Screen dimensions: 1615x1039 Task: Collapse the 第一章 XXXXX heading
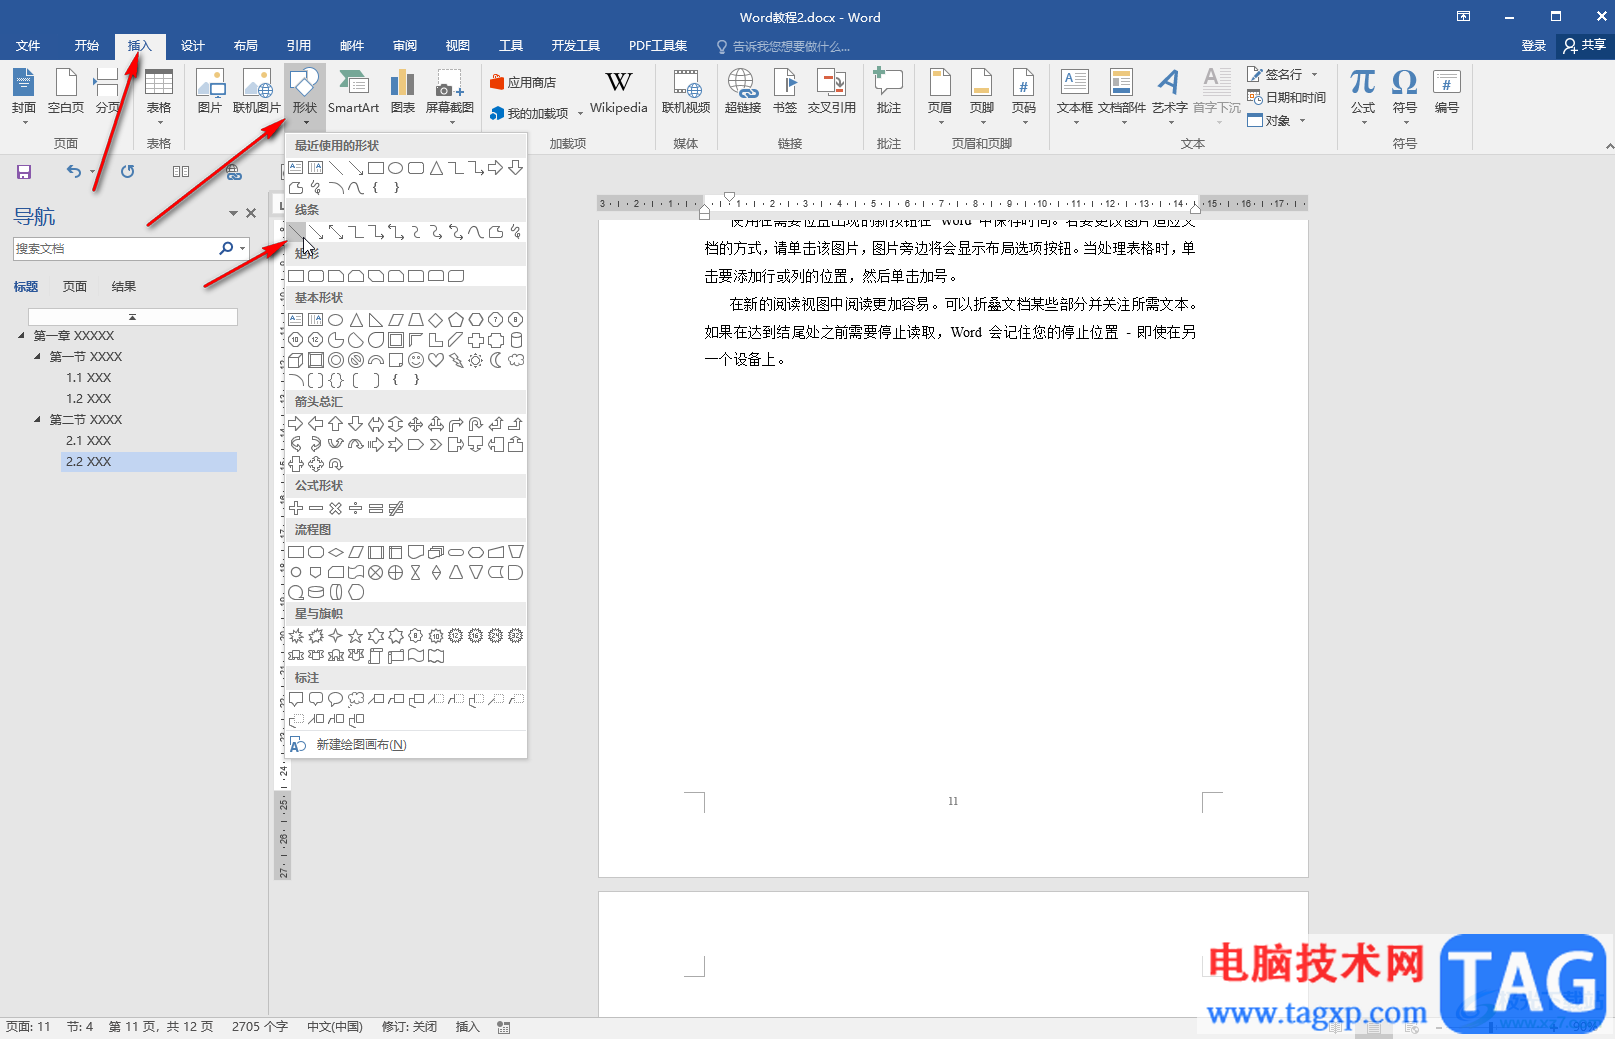point(22,335)
